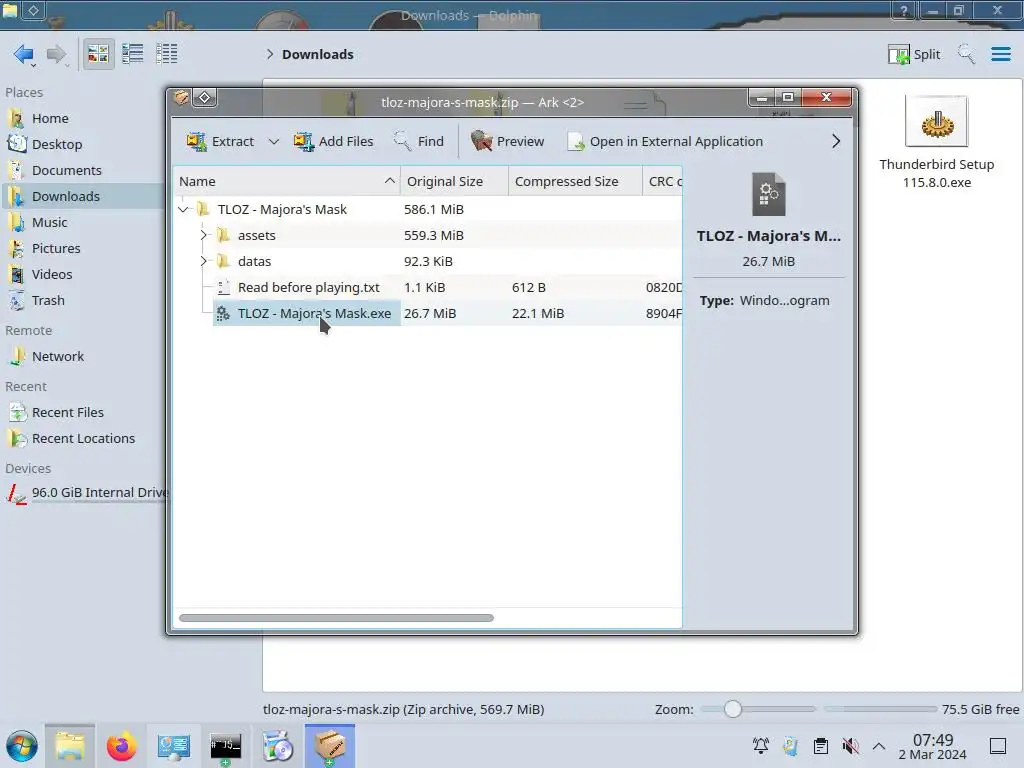Open the Extract dropdown arrow
The image size is (1024, 768).
(x=274, y=141)
